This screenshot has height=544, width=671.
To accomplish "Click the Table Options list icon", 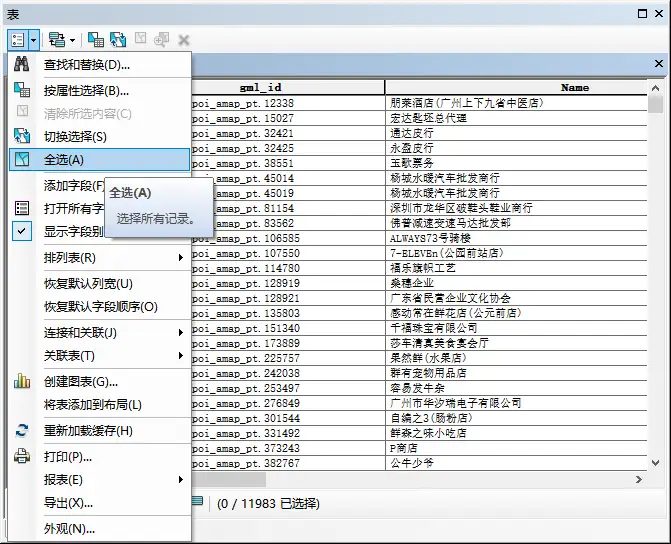I will tap(18, 40).
